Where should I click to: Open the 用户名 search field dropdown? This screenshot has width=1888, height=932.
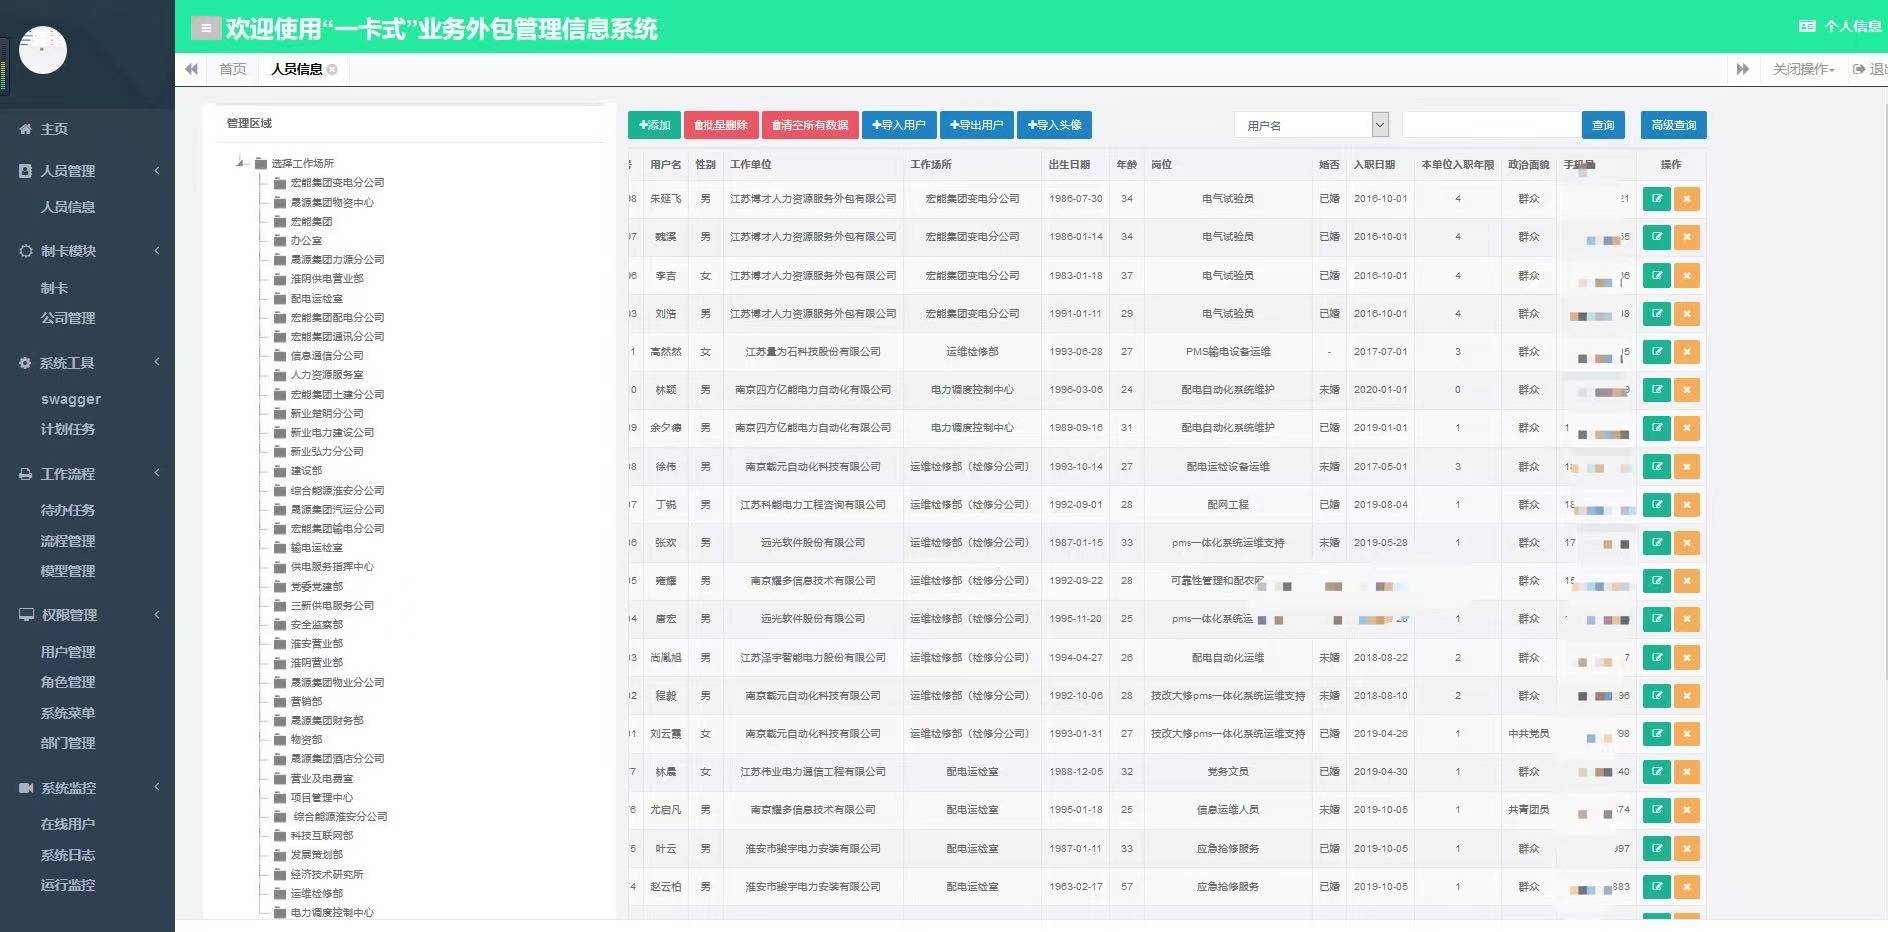click(1380, 125)
